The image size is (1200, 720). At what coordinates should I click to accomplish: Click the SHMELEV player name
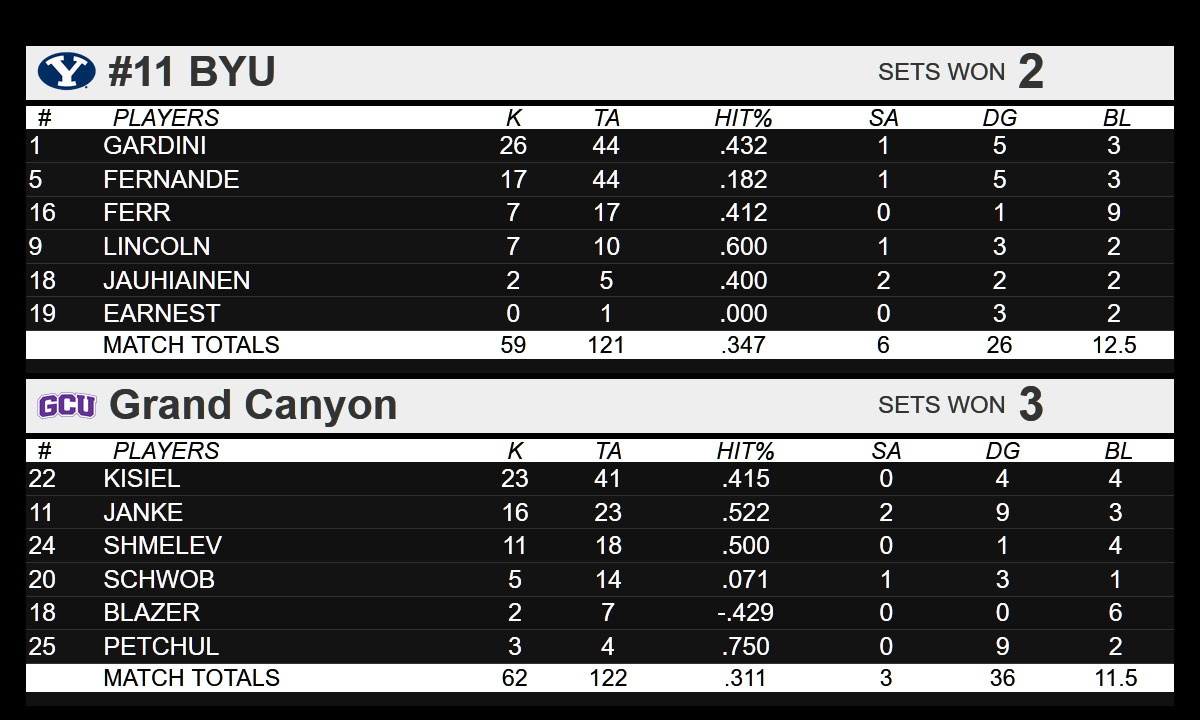[x=162, y=546]
